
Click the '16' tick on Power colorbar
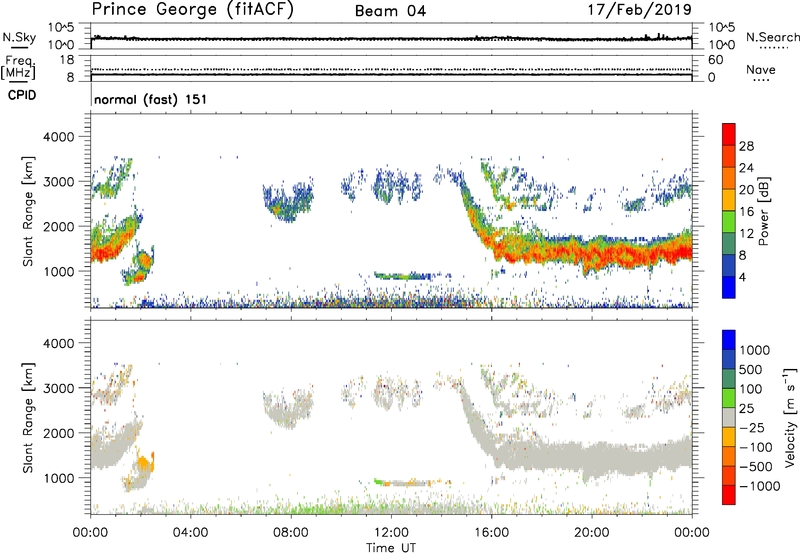tap(746, 212)
